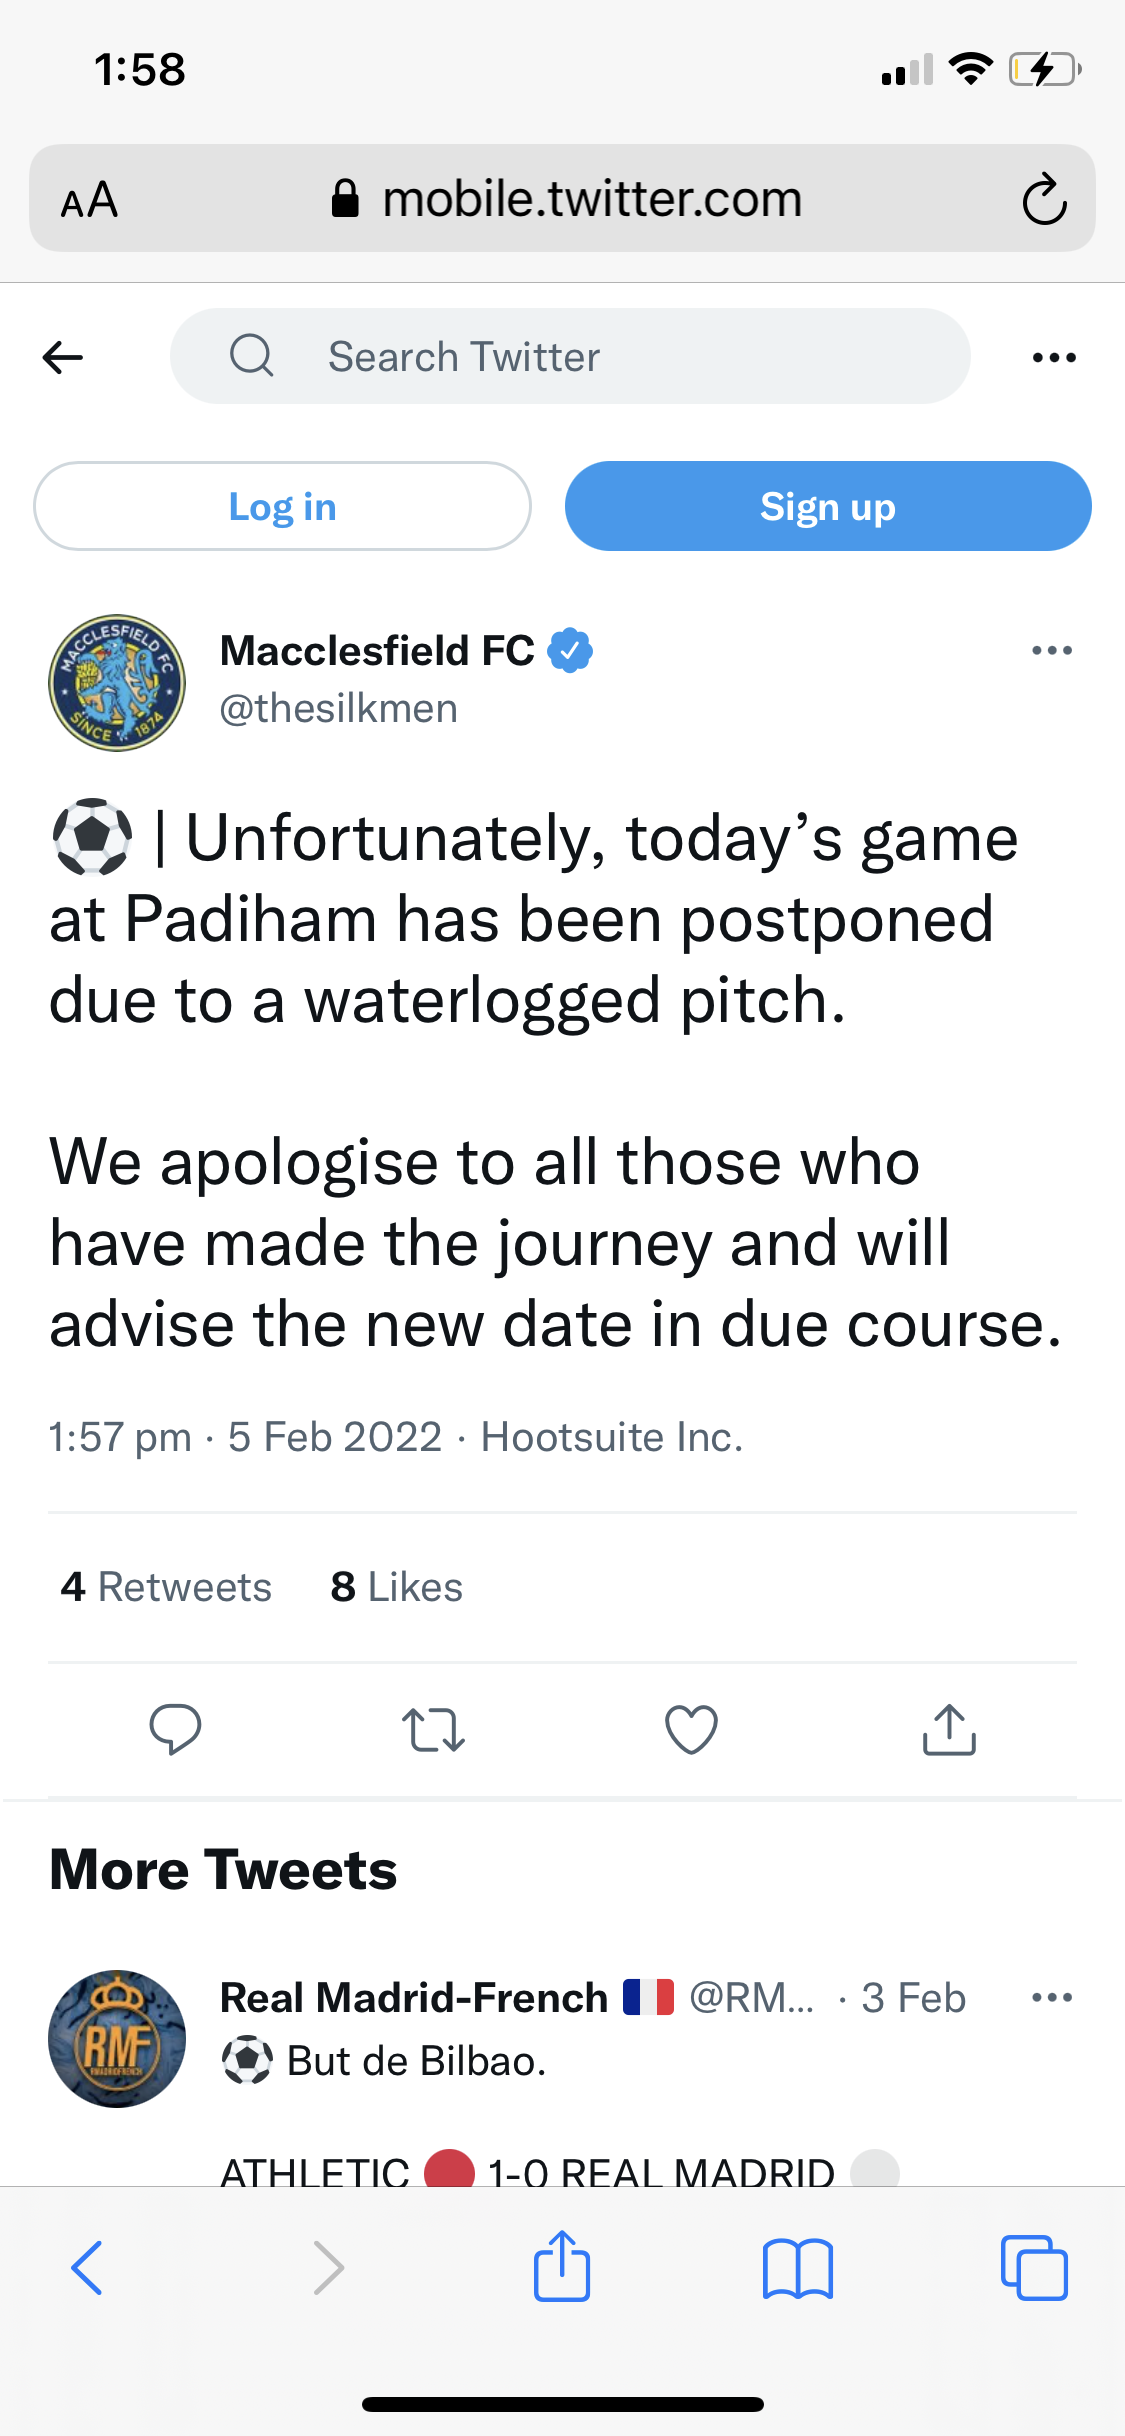
Task: Go back with Safari back chevron
Action: click(x=88, y=2267)
